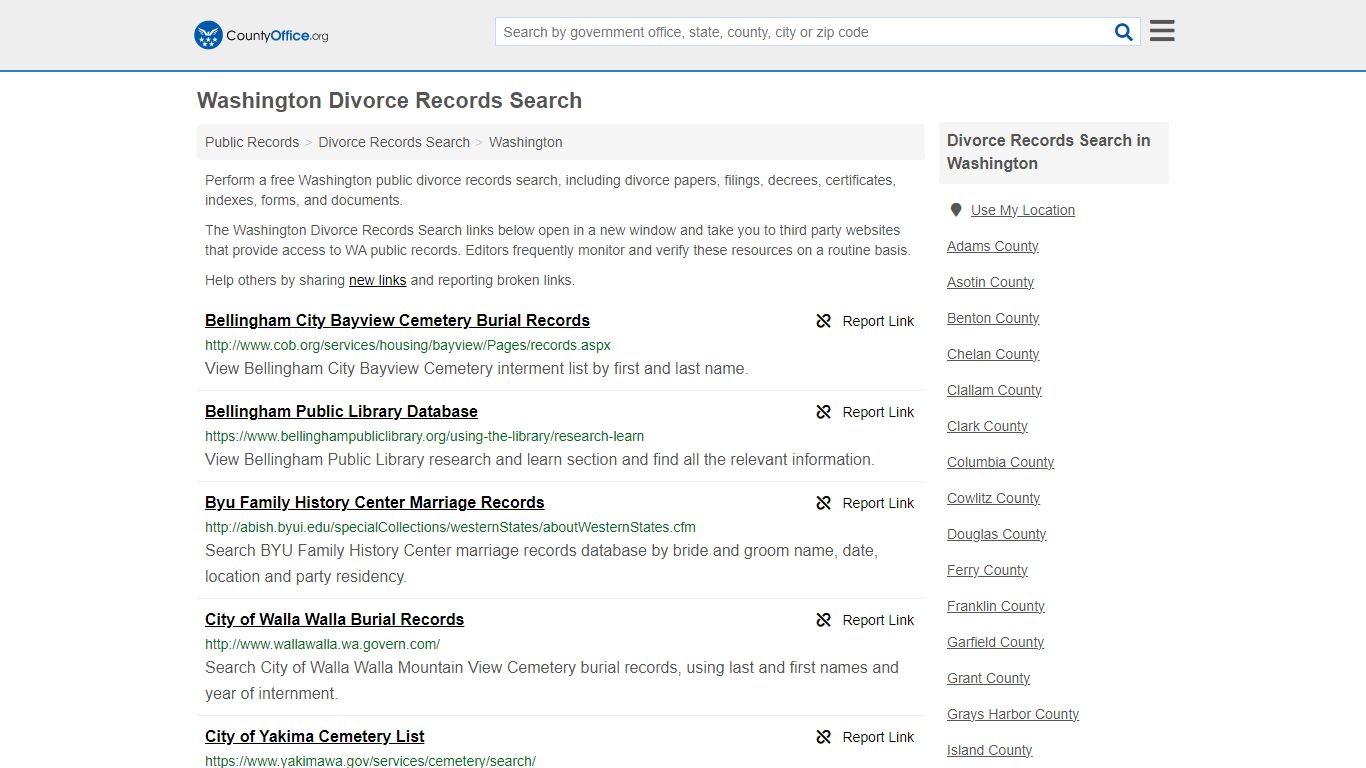This screenshot has width=1366, height=768.
Task: Select Columbia County
Action: coord(1001,462)
